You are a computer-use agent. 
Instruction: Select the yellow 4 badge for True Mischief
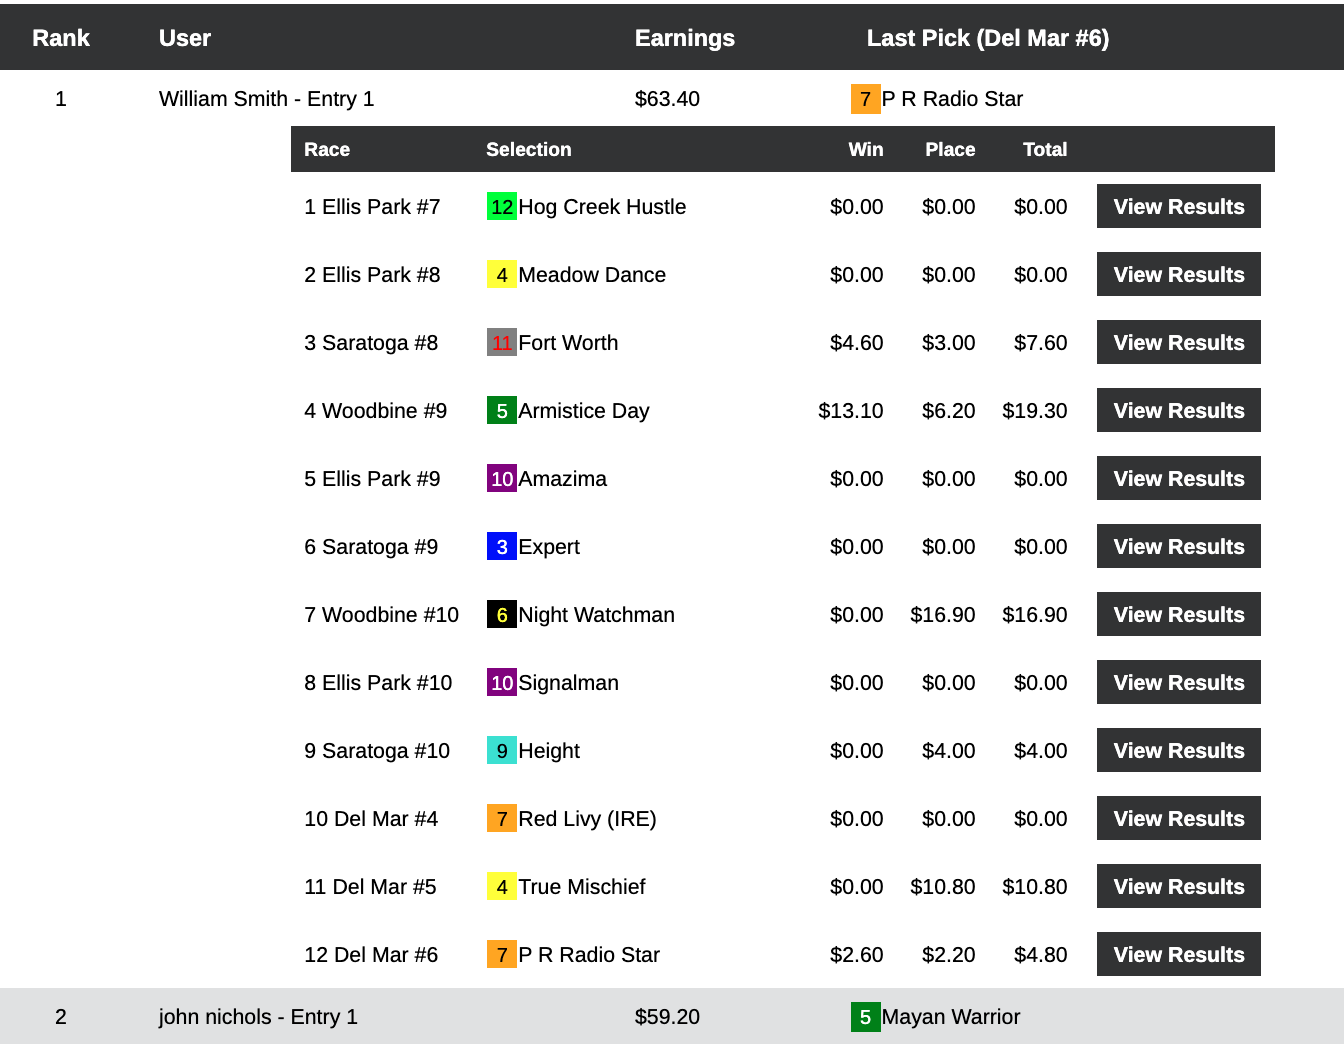coord(501,887)
